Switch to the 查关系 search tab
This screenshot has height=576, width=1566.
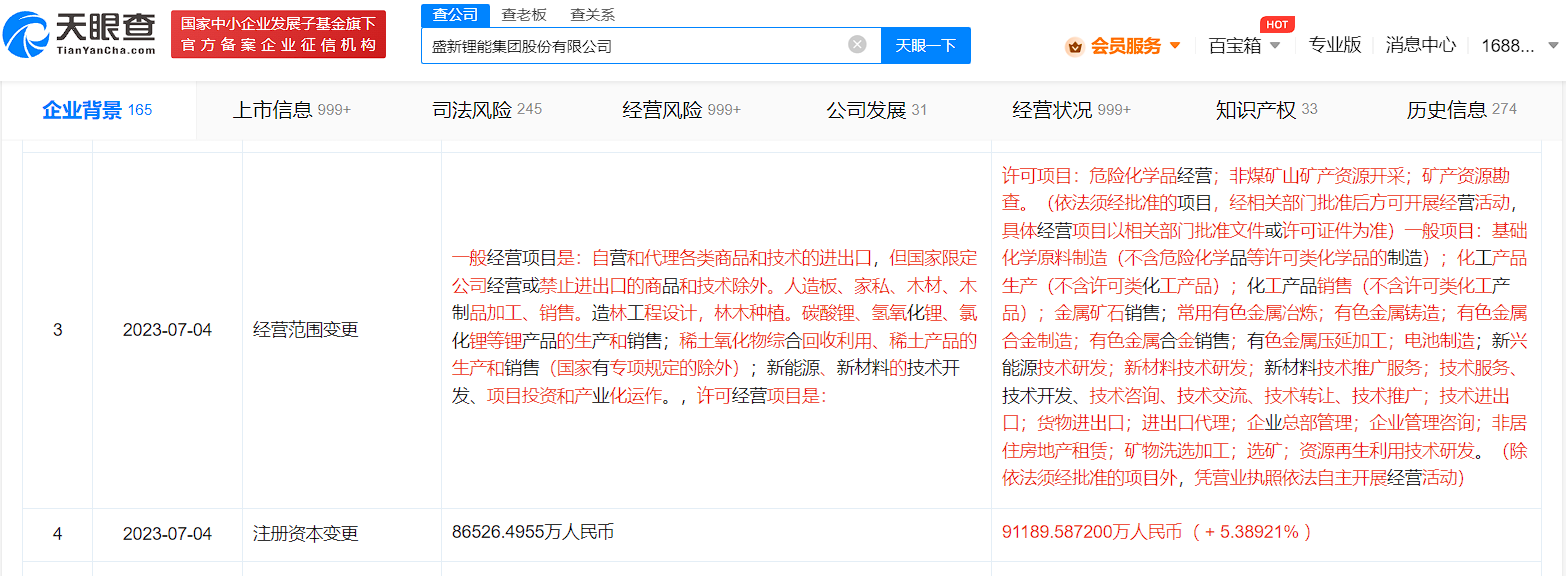[592, 14]
